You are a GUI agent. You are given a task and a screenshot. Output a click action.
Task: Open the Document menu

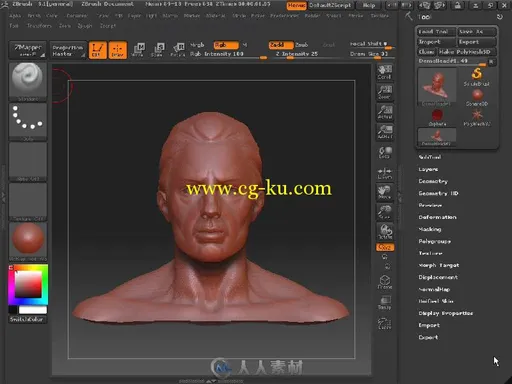point(77,16)
